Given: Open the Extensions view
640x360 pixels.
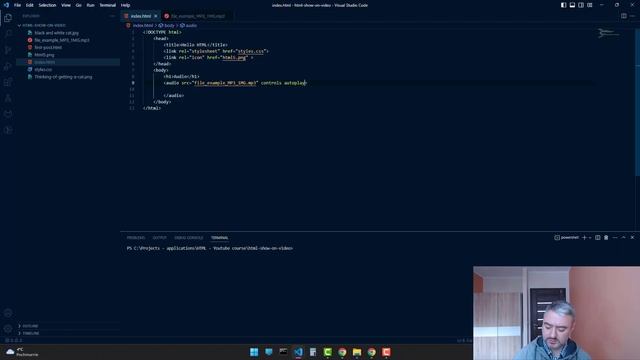Looking at the screenshot, I should pyautogui.click(x=8, y=82).
